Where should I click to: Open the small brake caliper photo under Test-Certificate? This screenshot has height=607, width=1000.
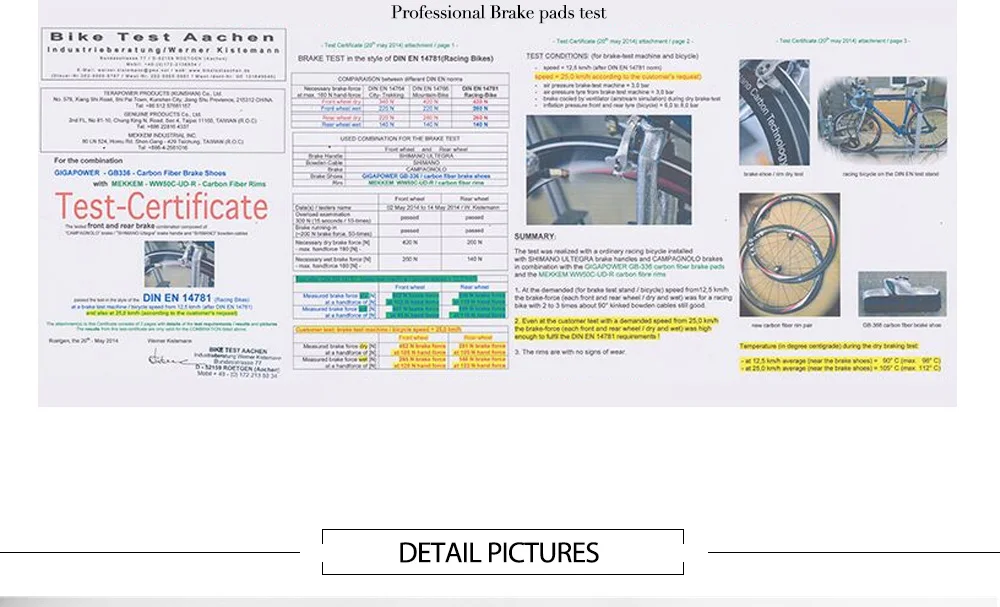click(179, 264)
